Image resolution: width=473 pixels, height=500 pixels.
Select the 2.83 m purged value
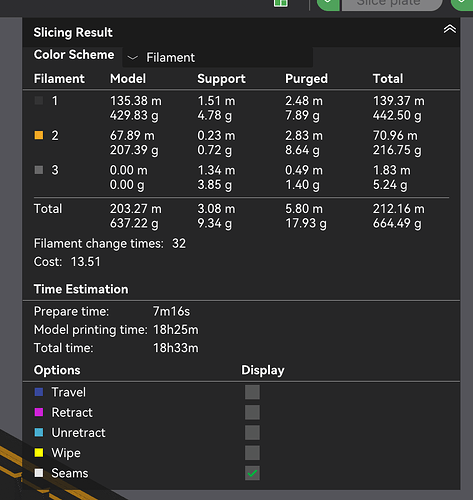pyautogui.click(x=304, y=136)
